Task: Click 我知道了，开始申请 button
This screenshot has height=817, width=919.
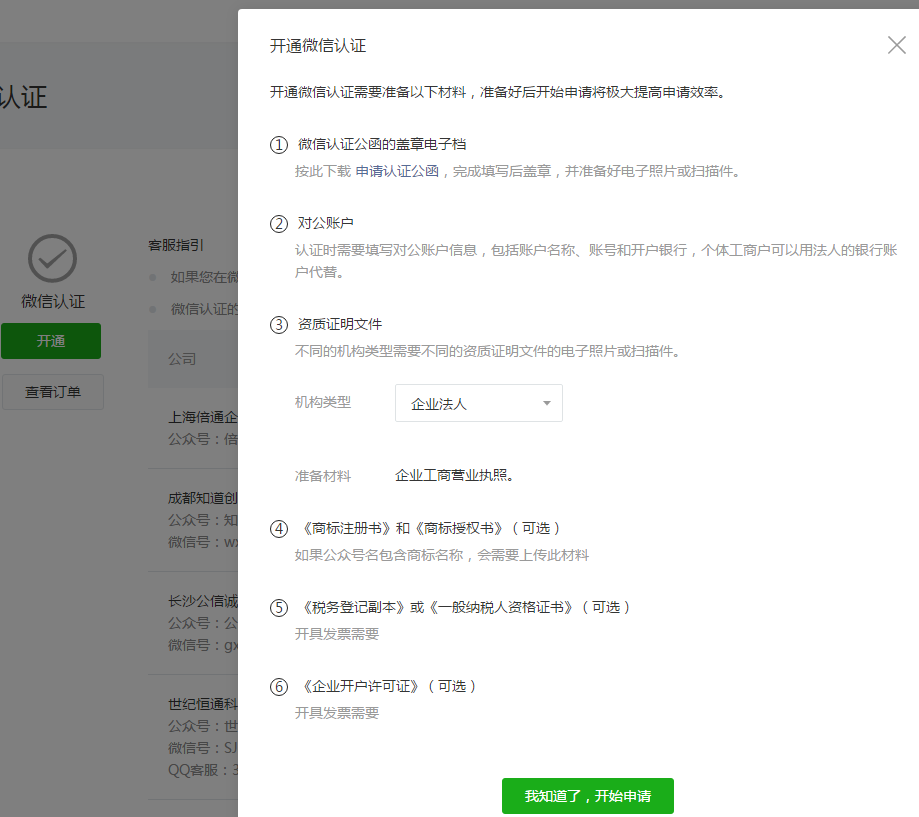Action: pos(587,796)
